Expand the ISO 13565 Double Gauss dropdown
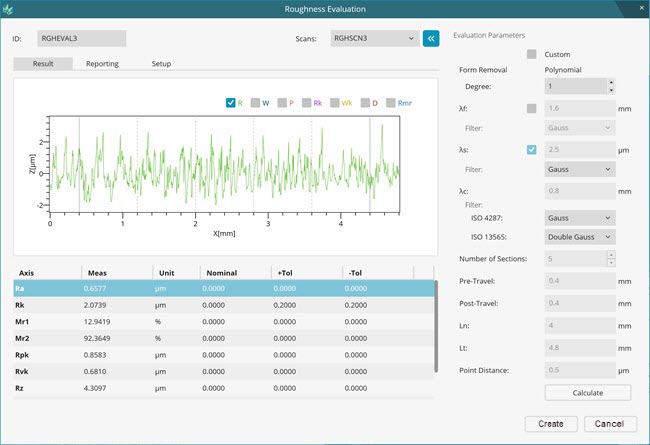Viewport: 650px width, 445px height. pos(580,237)
